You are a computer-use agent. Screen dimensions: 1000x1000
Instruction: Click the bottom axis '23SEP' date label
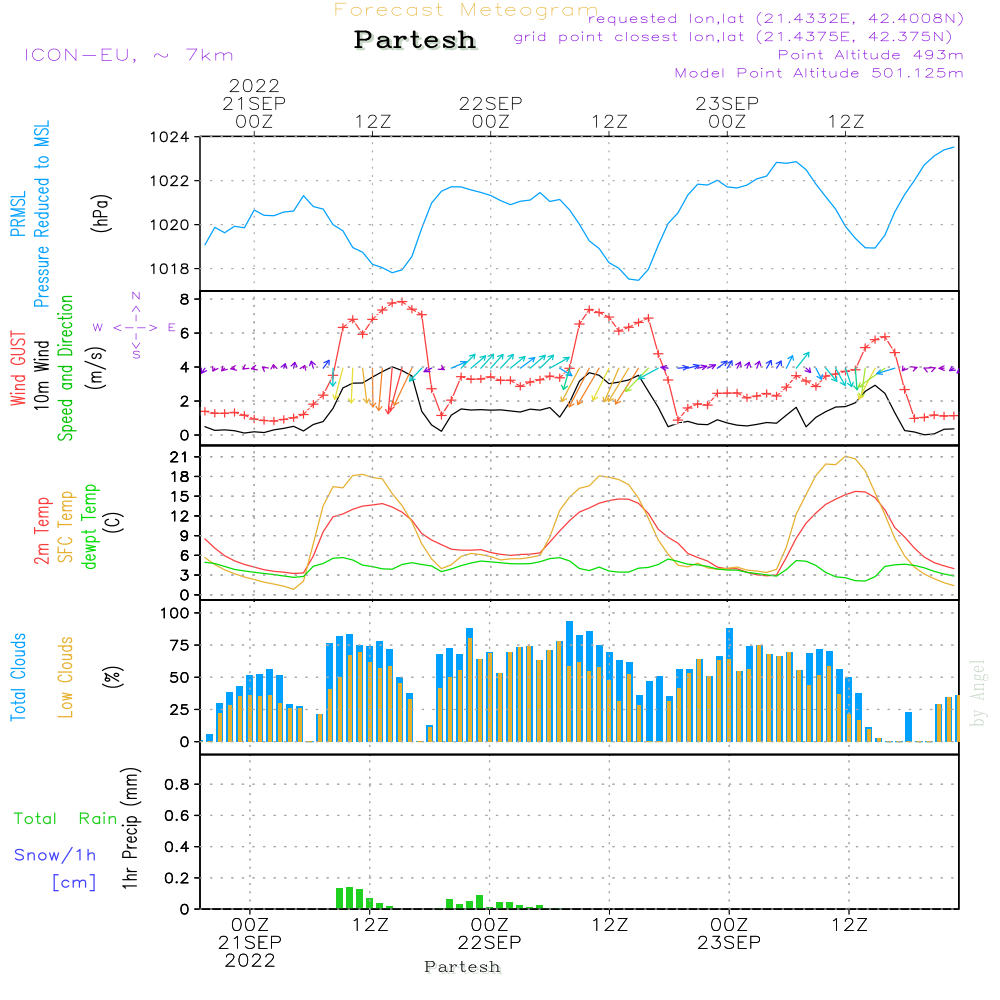(x=729, y=942)
